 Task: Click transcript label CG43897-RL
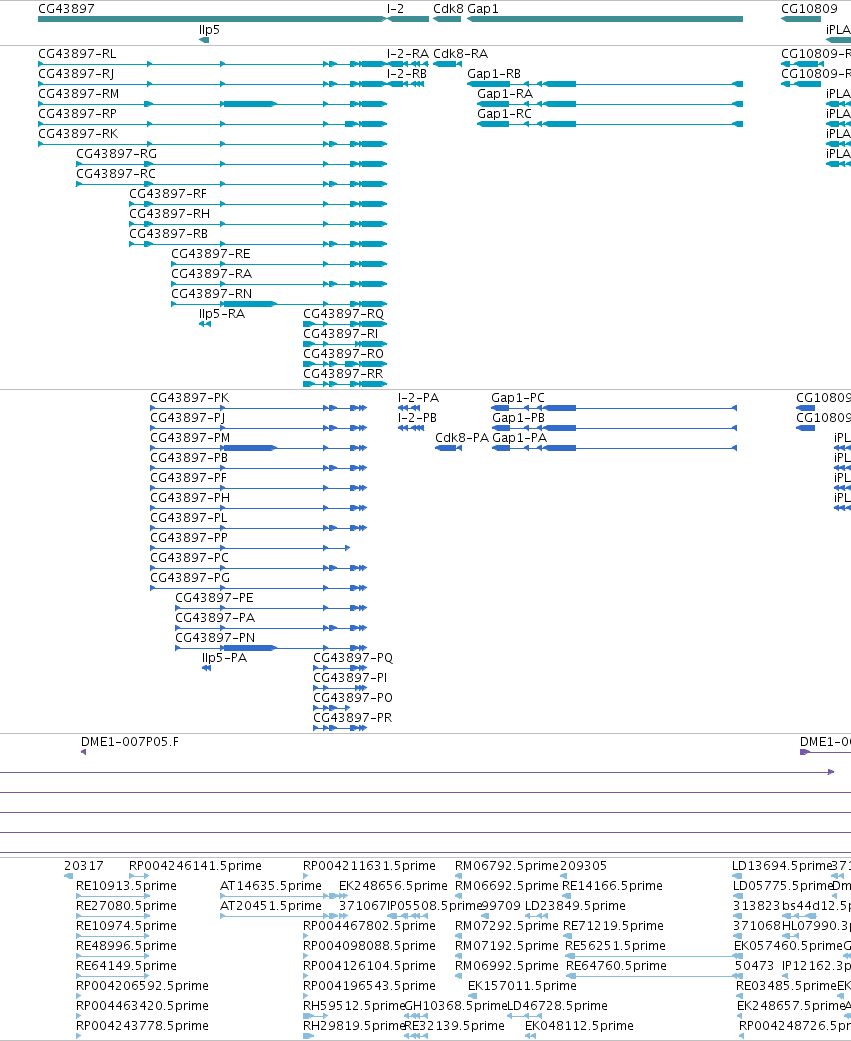[77, 54]
